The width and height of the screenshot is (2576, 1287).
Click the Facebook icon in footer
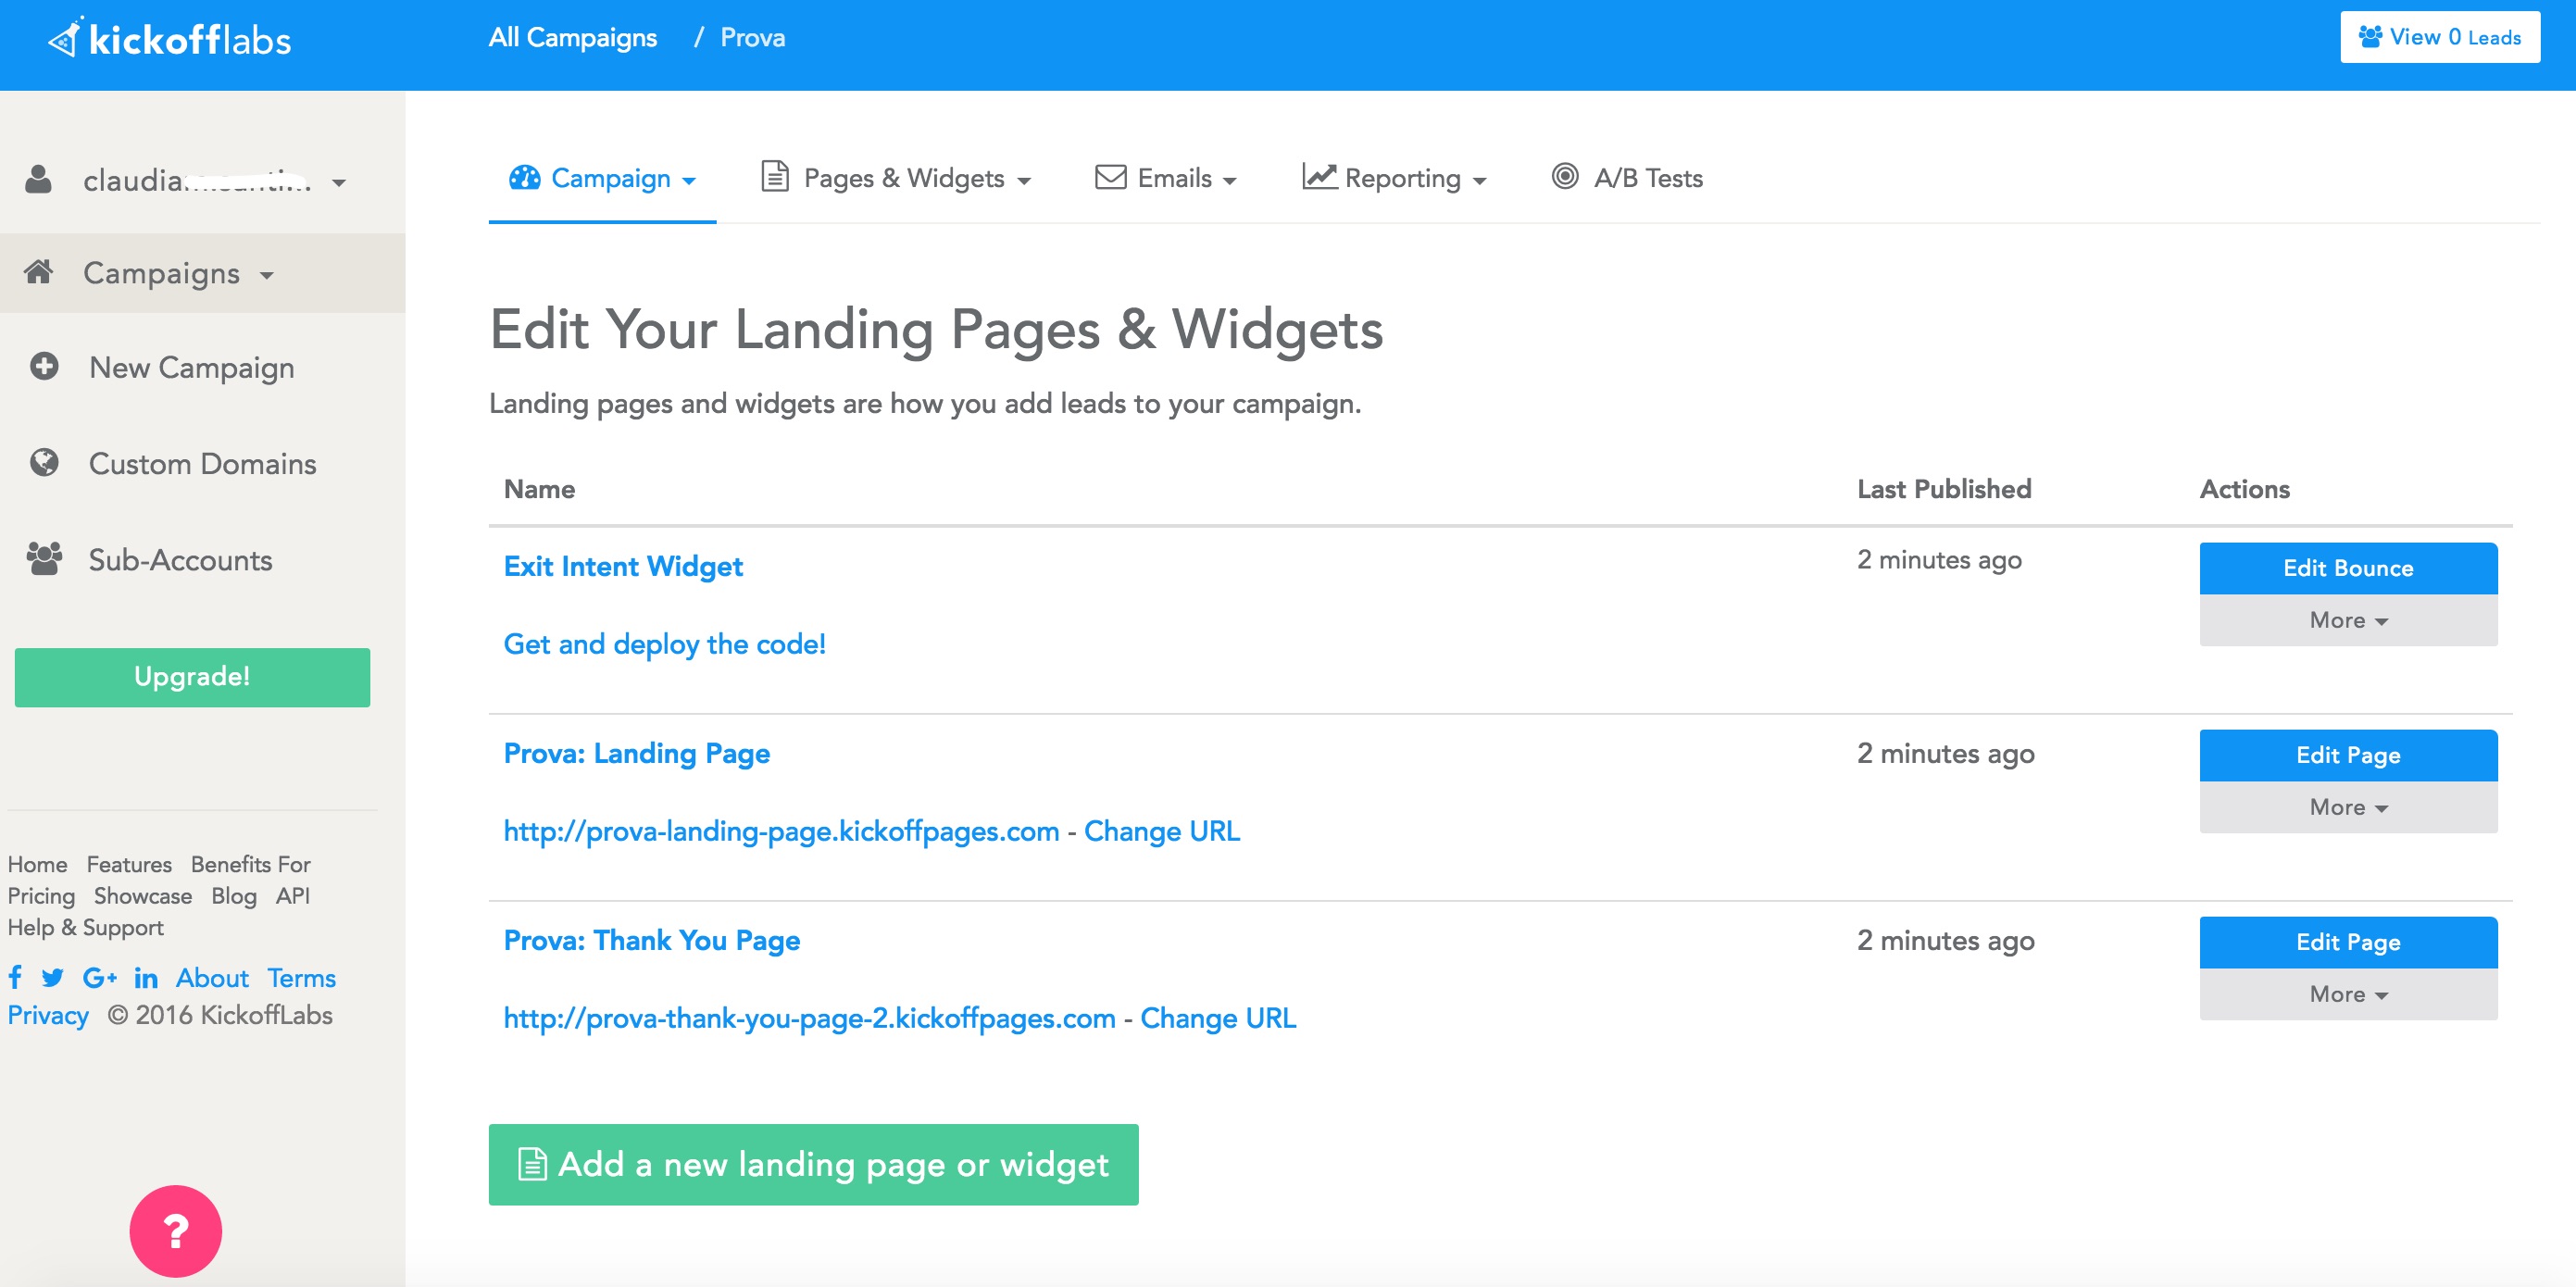[x=15, y=977]
